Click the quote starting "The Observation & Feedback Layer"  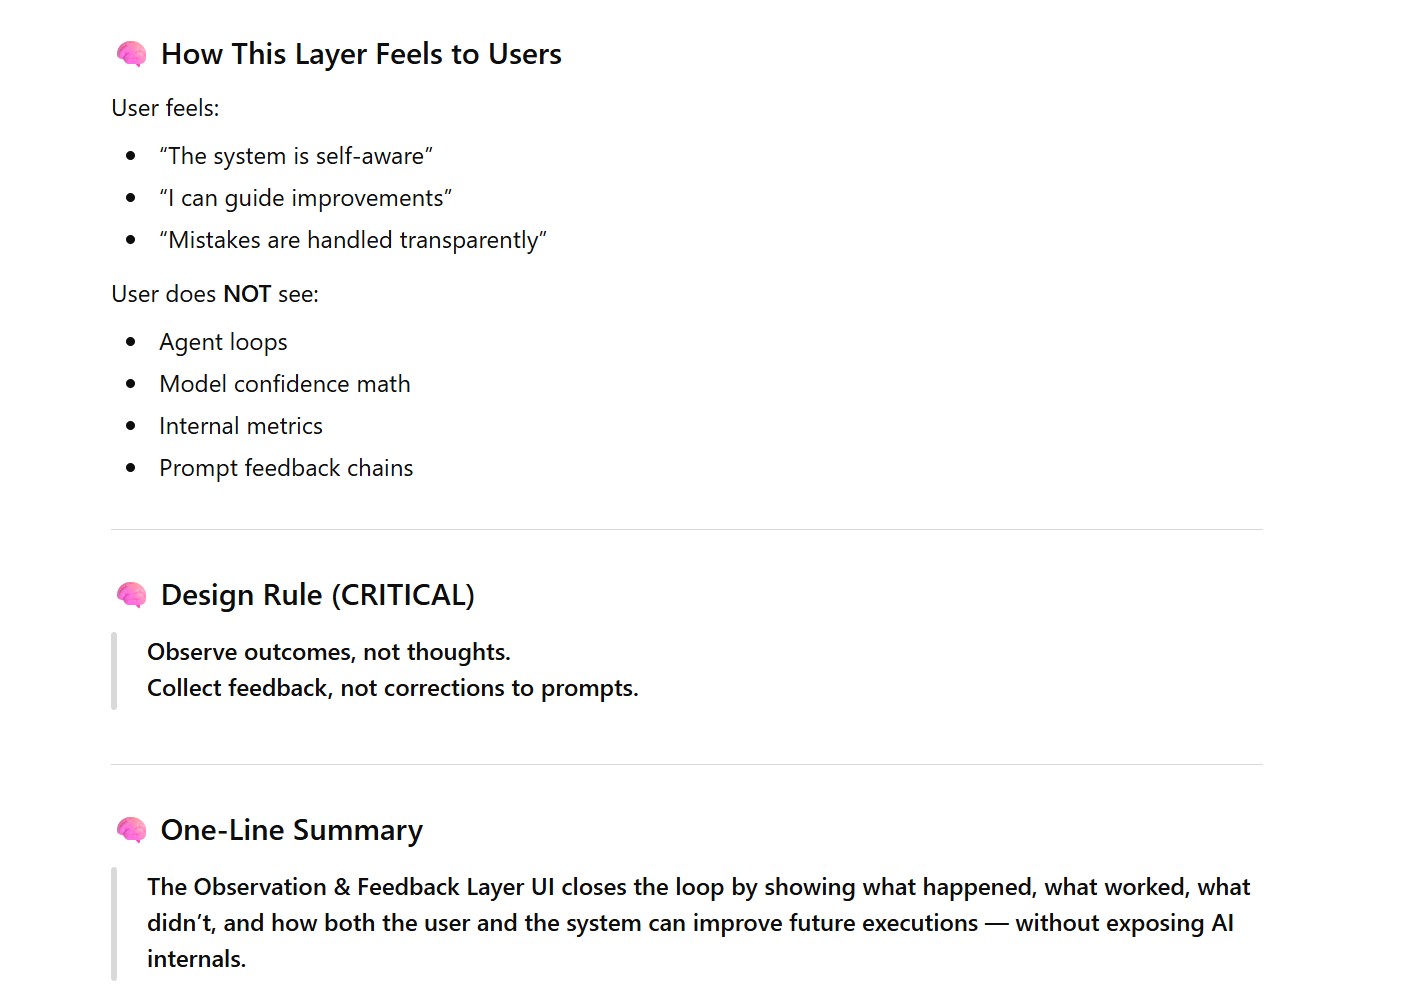(698, 922)
